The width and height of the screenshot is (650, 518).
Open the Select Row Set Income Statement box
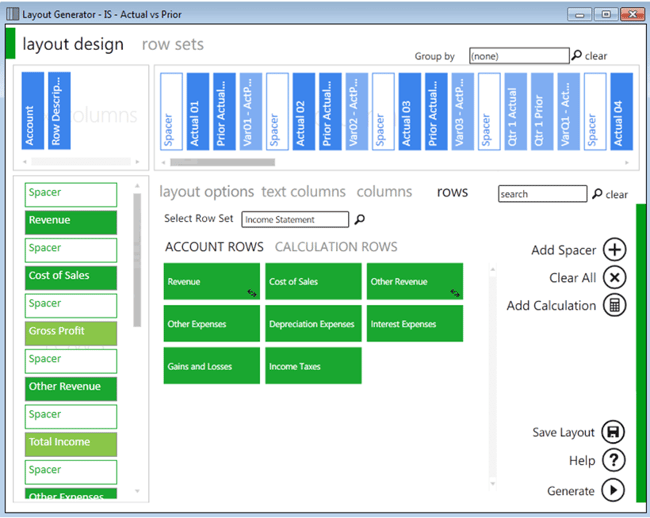295,219
